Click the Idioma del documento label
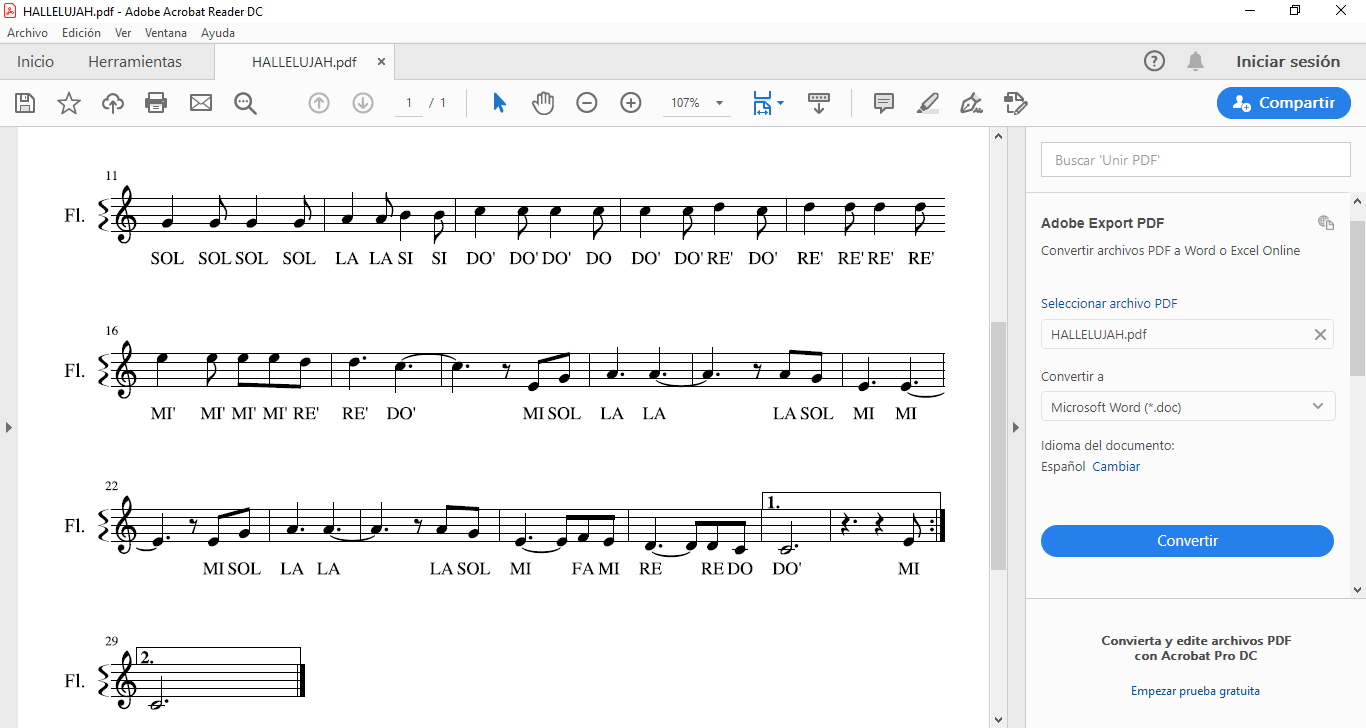 (x=1108, y=446)
